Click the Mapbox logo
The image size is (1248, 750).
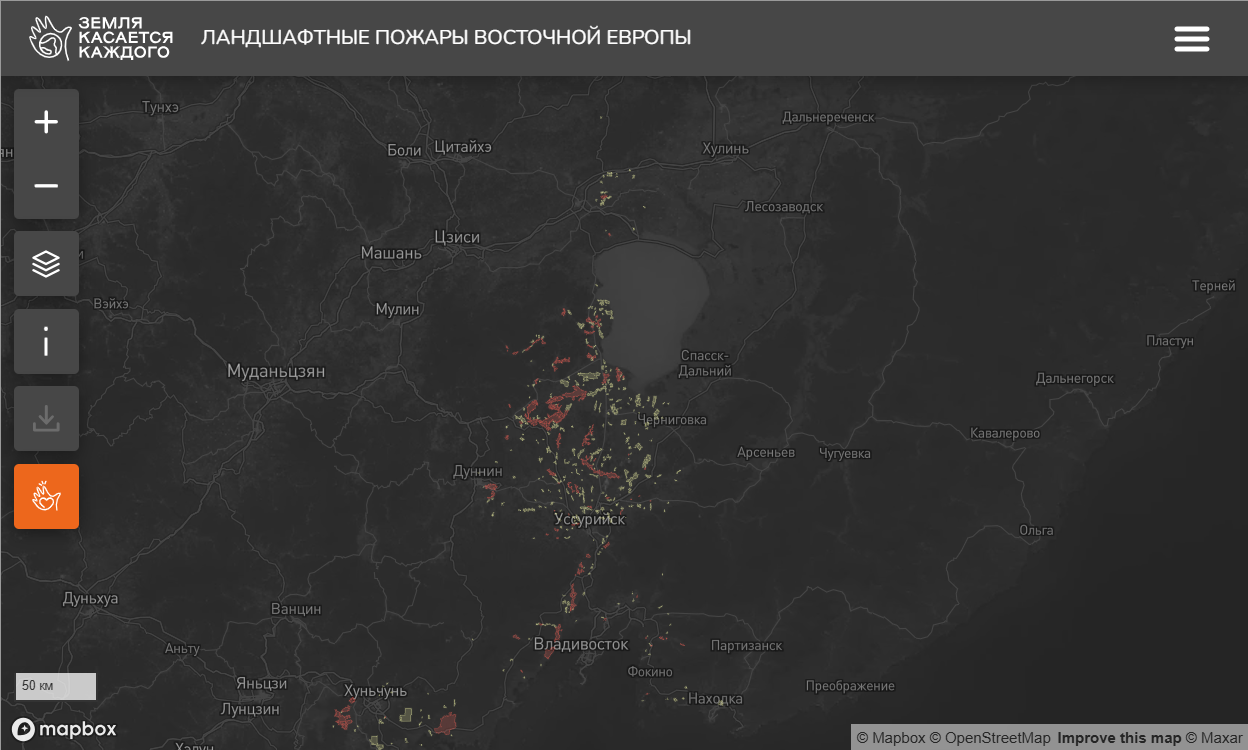click(64, 729)
